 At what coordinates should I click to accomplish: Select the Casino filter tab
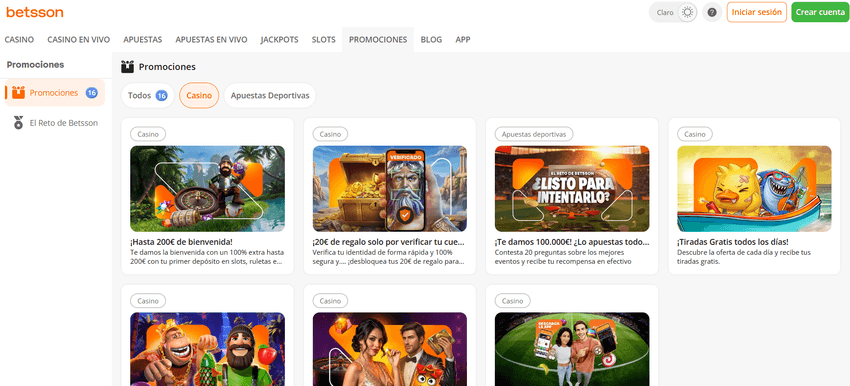click(x=199, y=95)
